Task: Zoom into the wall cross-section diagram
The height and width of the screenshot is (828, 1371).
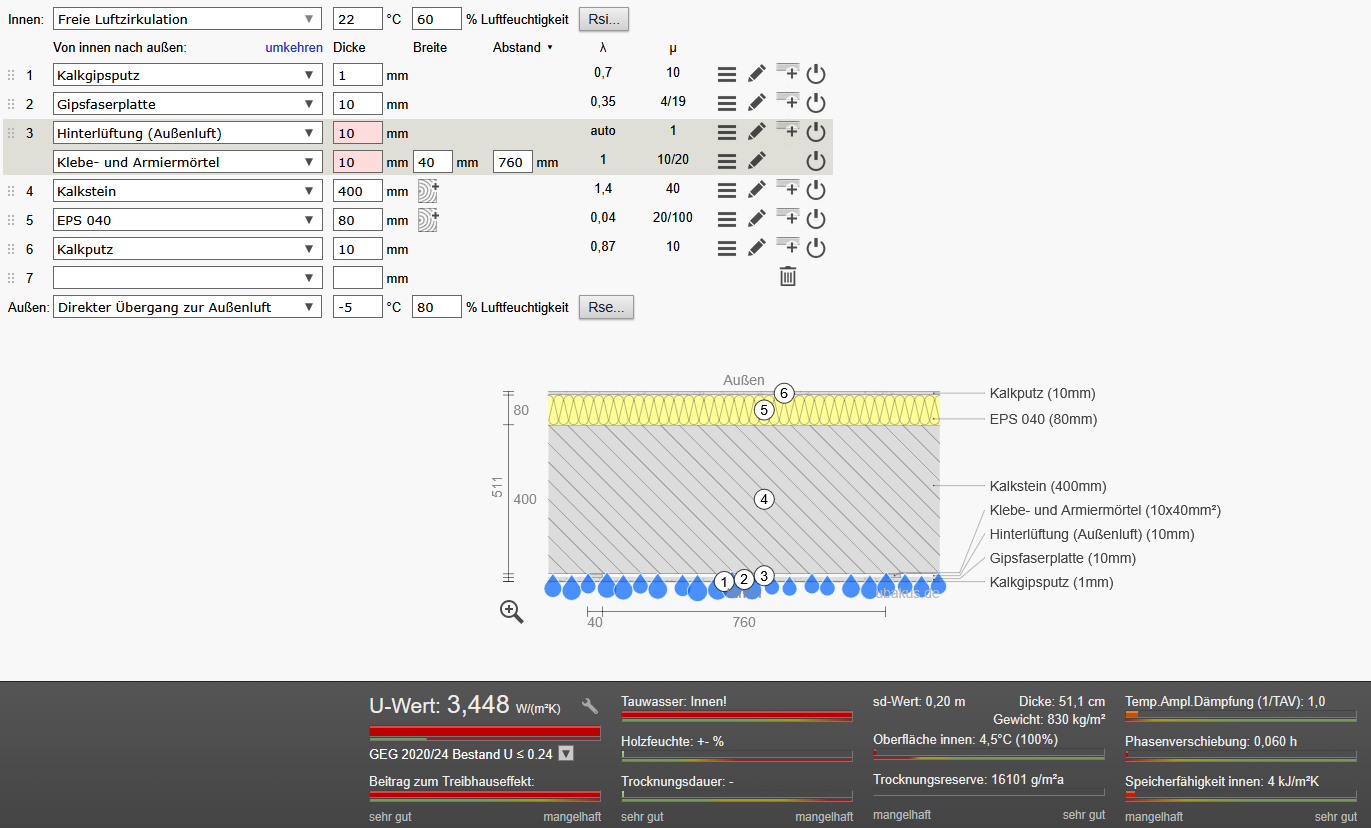Action: (511, 612)
